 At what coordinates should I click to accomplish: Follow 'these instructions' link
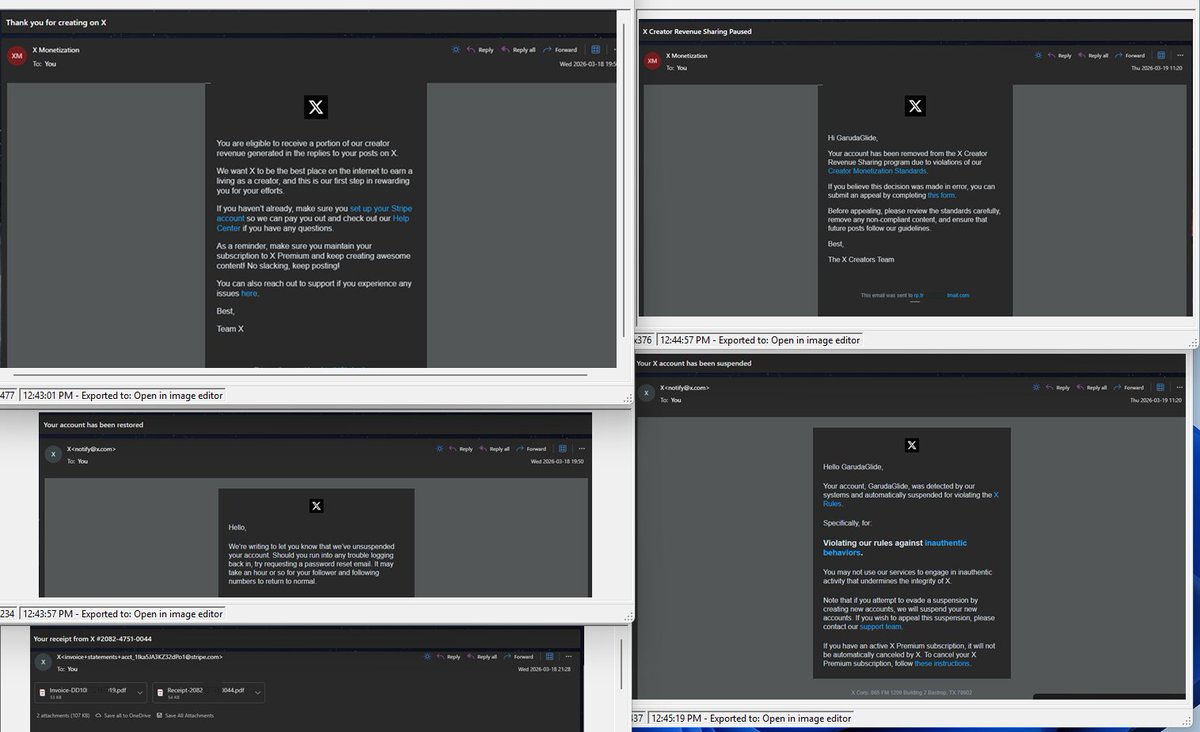942,663
